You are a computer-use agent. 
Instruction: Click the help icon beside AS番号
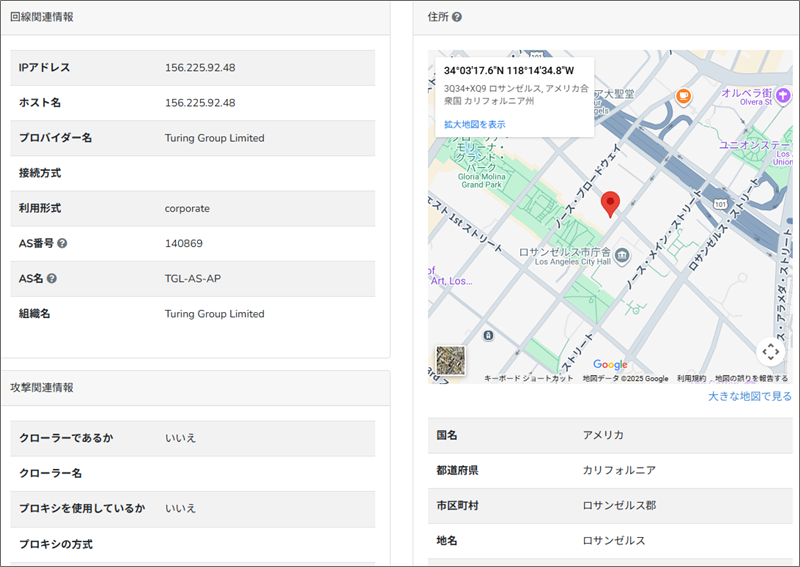(x=62, y=243)
